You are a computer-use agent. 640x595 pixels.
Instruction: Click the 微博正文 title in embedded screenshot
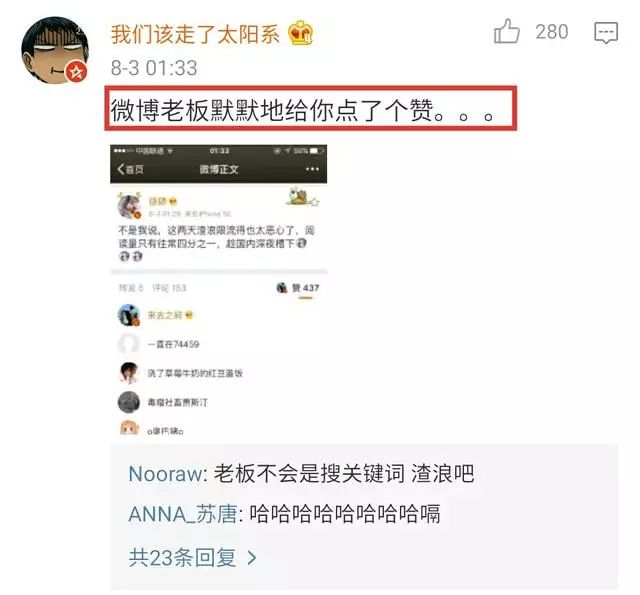point(219,169)
